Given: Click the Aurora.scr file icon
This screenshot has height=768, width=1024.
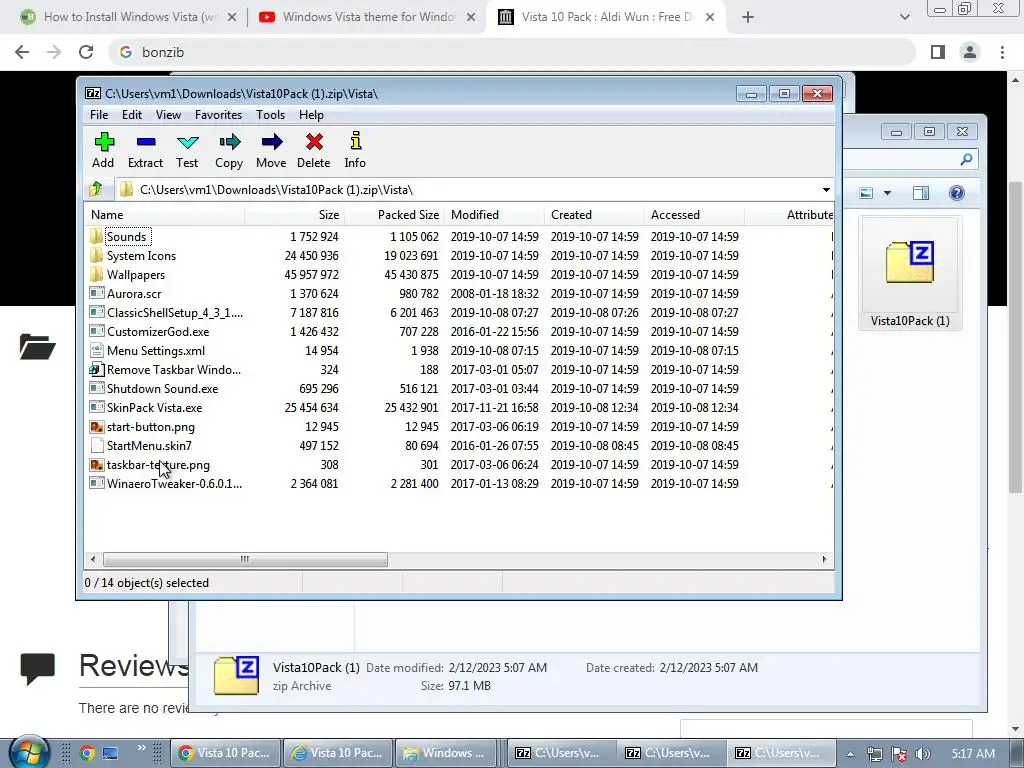Looking at the screenshot, I should pyautogui.click(x=97, y=293).
